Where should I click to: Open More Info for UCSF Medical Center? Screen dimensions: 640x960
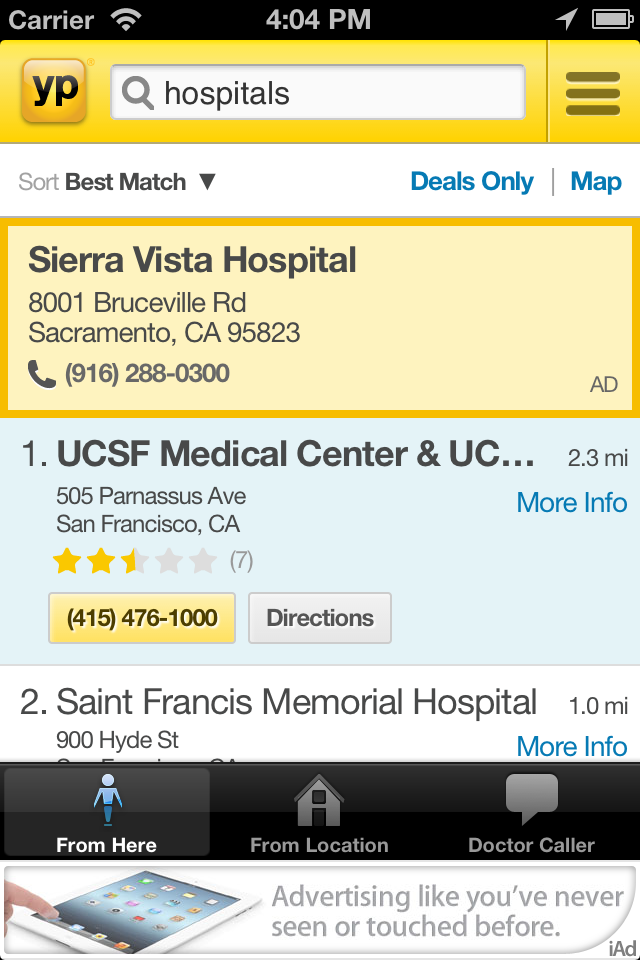pyautogui.click(x=571, y=503)
